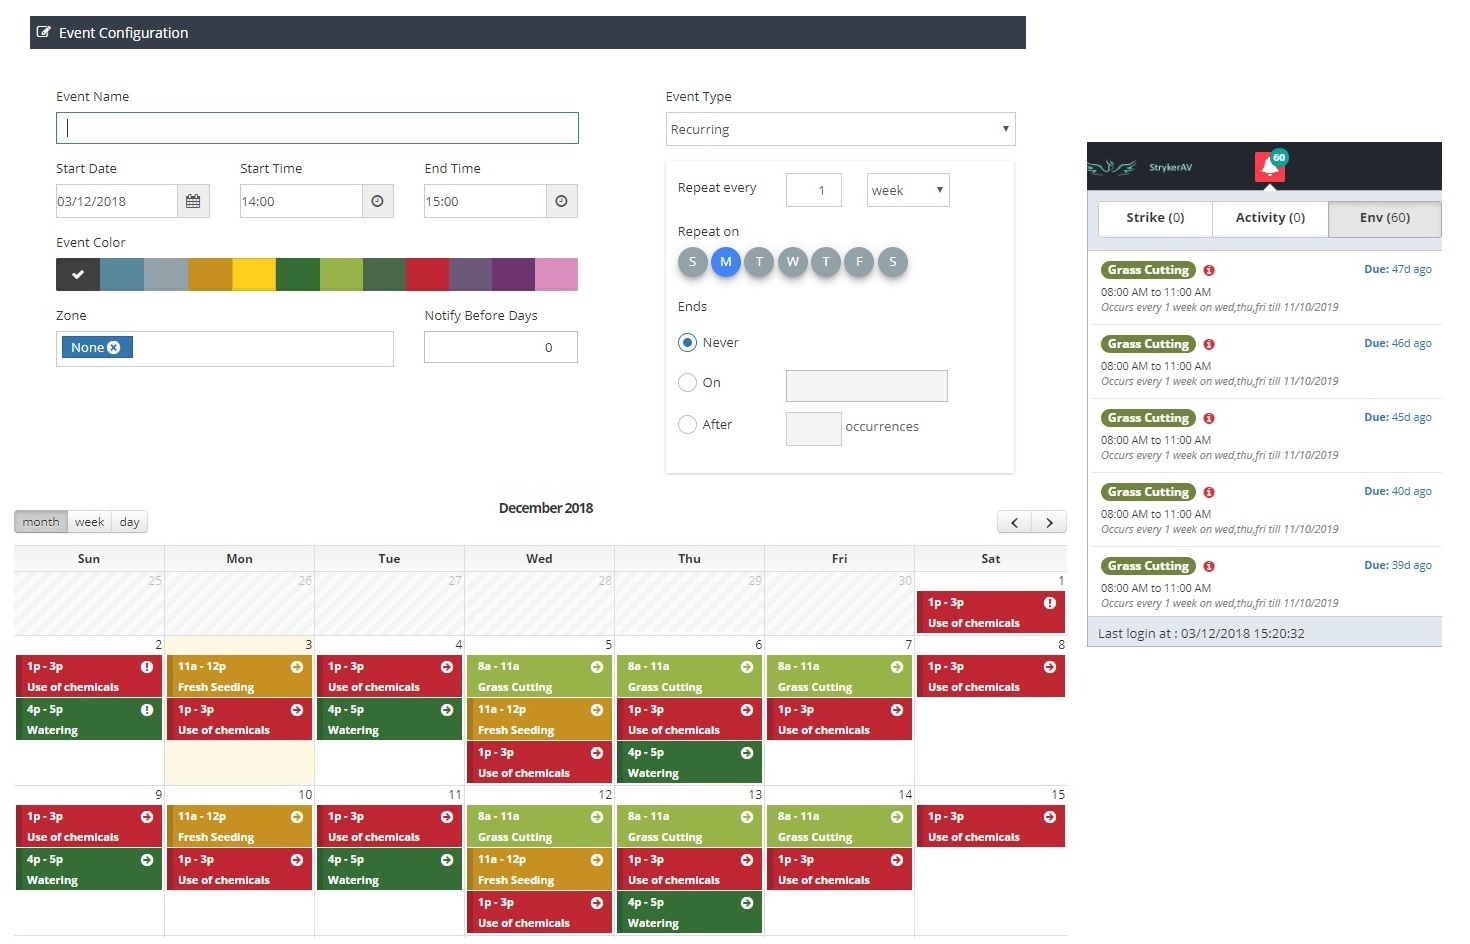Screen dimensions: 1470x944
Task: Go to previous month with left chevron
Action: click(x=1014, y=522)
